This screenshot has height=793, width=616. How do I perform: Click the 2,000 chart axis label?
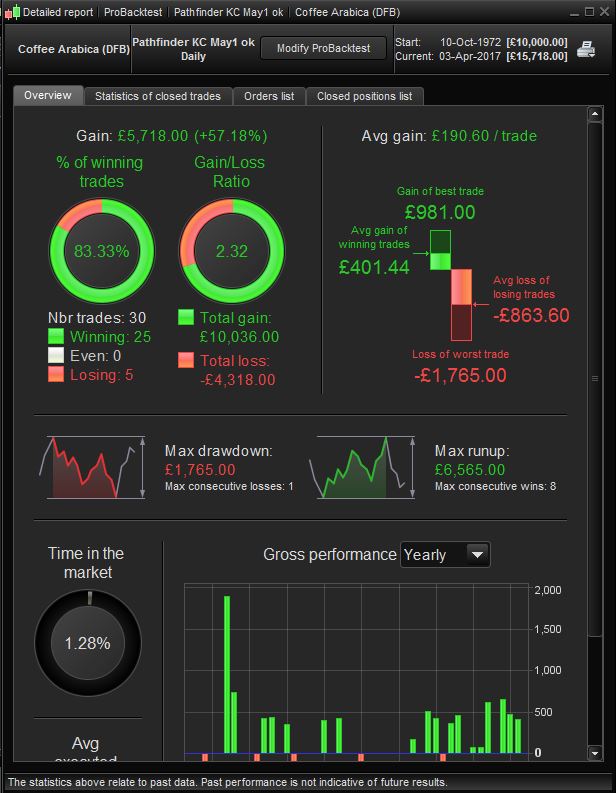click(548, 590)
